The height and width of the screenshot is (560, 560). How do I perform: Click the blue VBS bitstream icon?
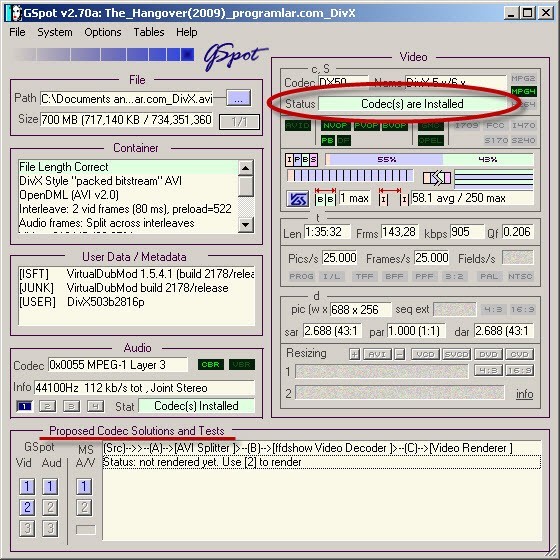point(298,199)
